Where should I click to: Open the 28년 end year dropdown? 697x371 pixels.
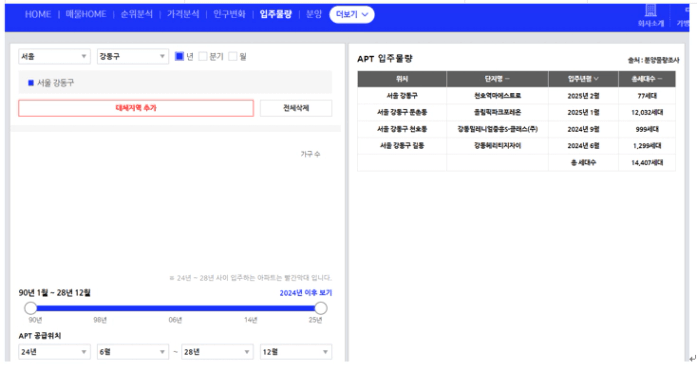point(217,352)
